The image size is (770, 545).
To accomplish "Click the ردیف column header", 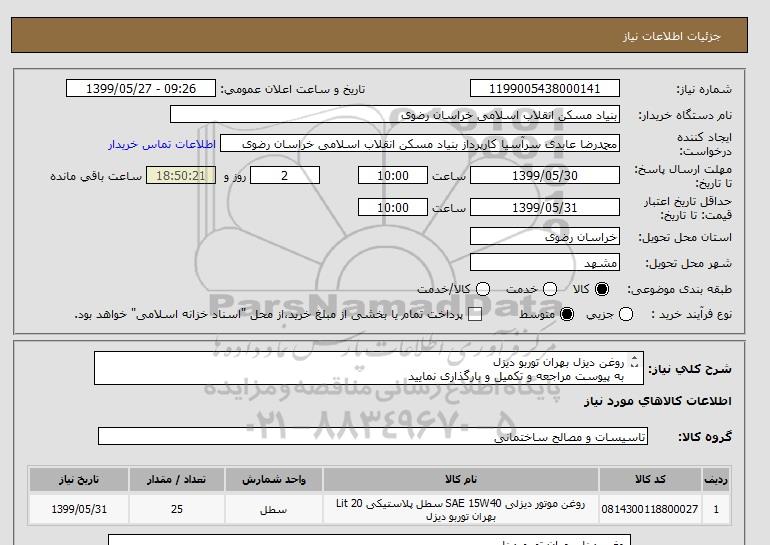I will [715, 480].
